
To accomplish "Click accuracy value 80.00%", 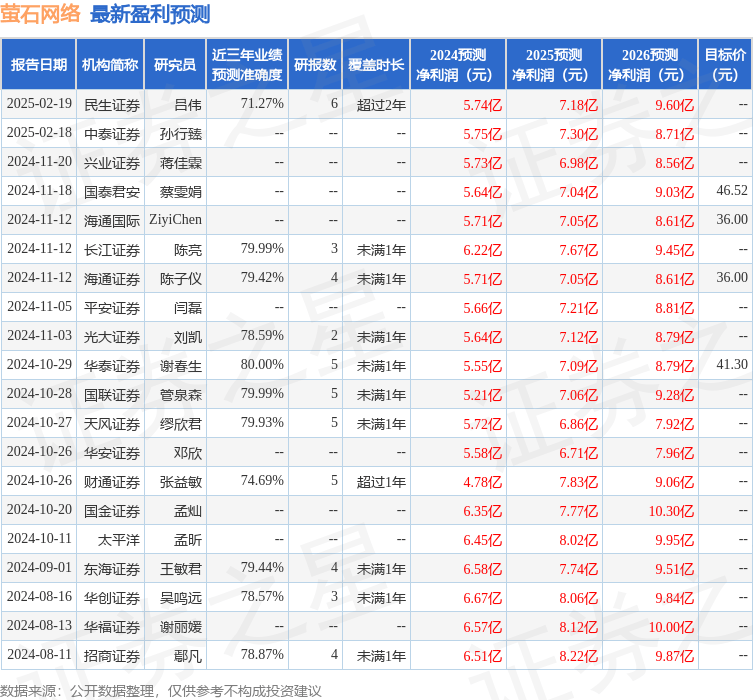I will 262,364.
